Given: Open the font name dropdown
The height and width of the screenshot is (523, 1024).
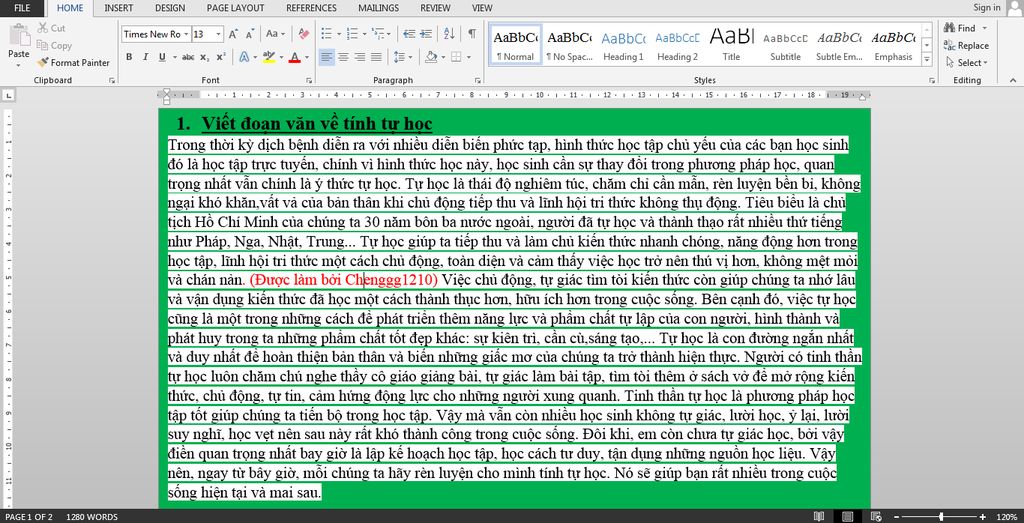Looking at the screenshot, I should (x=186, y=34).
